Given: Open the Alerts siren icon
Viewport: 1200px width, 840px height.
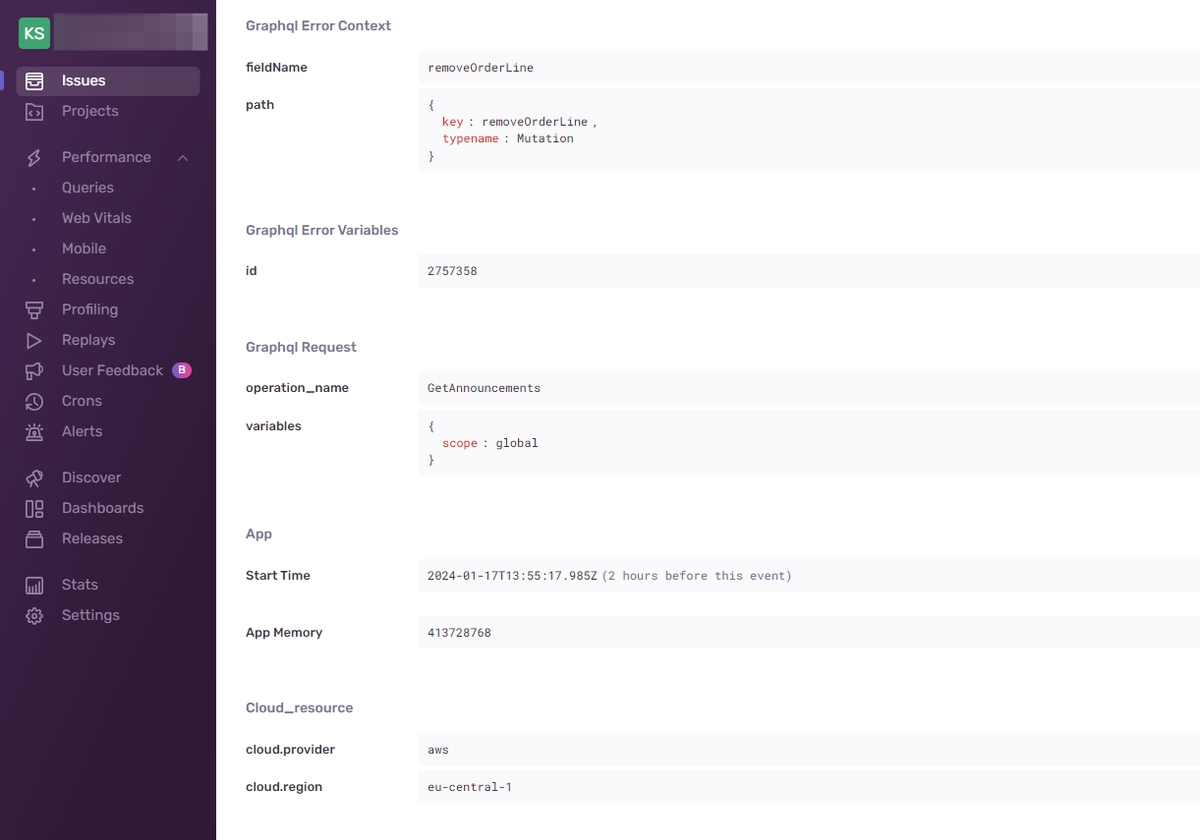Looking at the screenshot, I should 36,431.
